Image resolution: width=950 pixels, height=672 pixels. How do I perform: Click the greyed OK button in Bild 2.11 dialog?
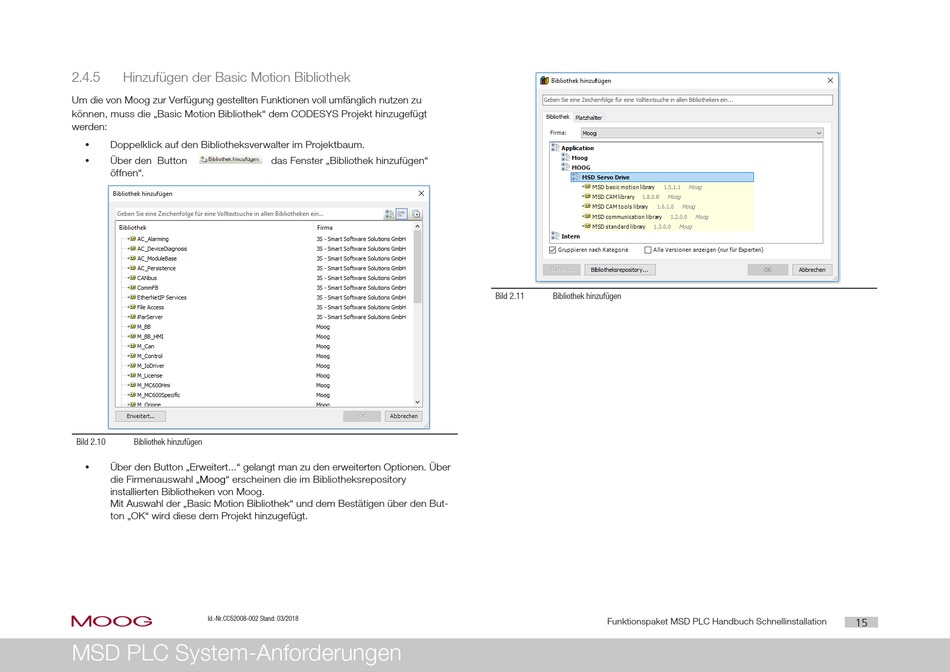768,270
